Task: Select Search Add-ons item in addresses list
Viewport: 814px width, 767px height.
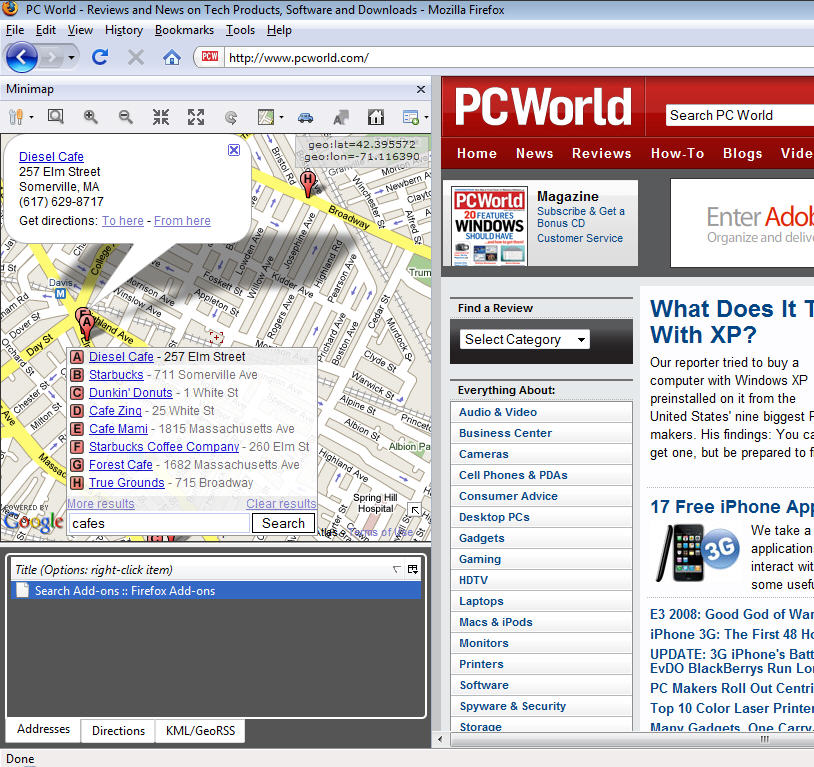Action: pos(124,591)
